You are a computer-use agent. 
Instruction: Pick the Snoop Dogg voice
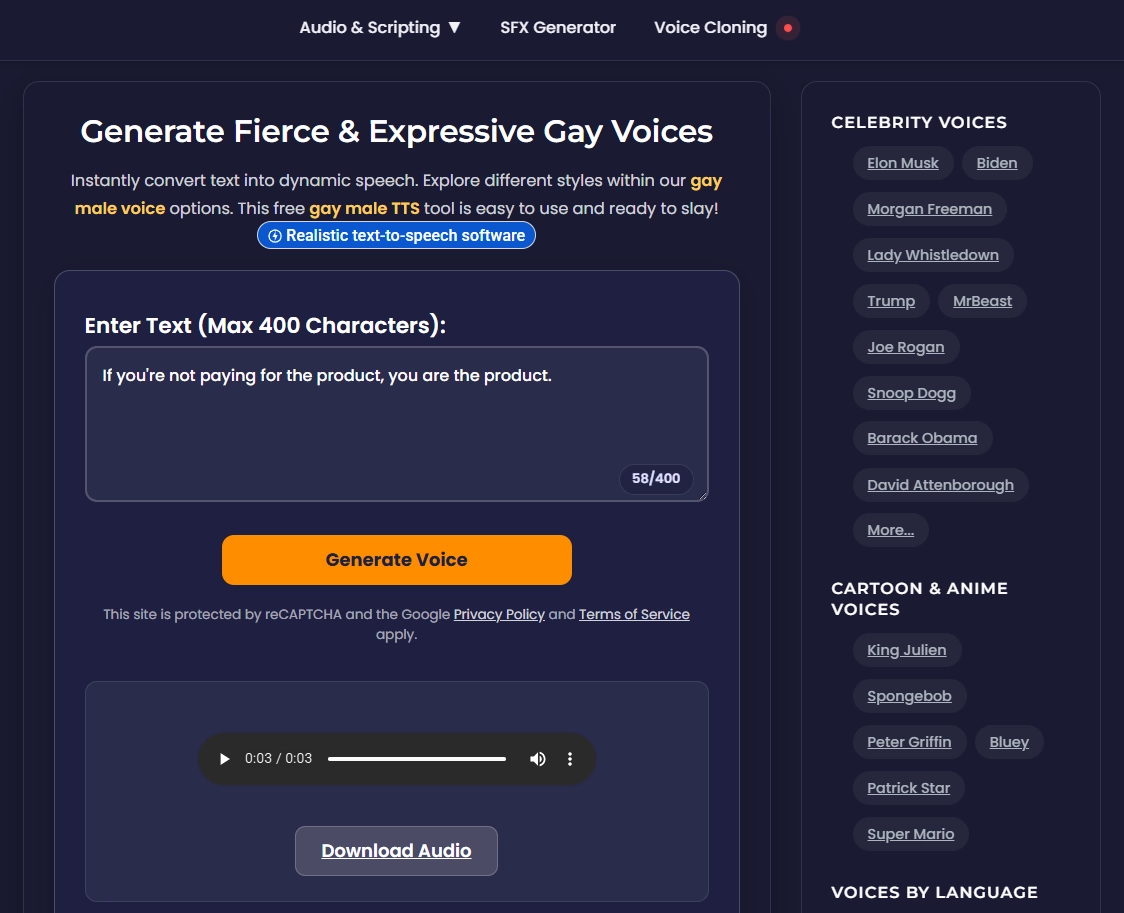[911, 393]
